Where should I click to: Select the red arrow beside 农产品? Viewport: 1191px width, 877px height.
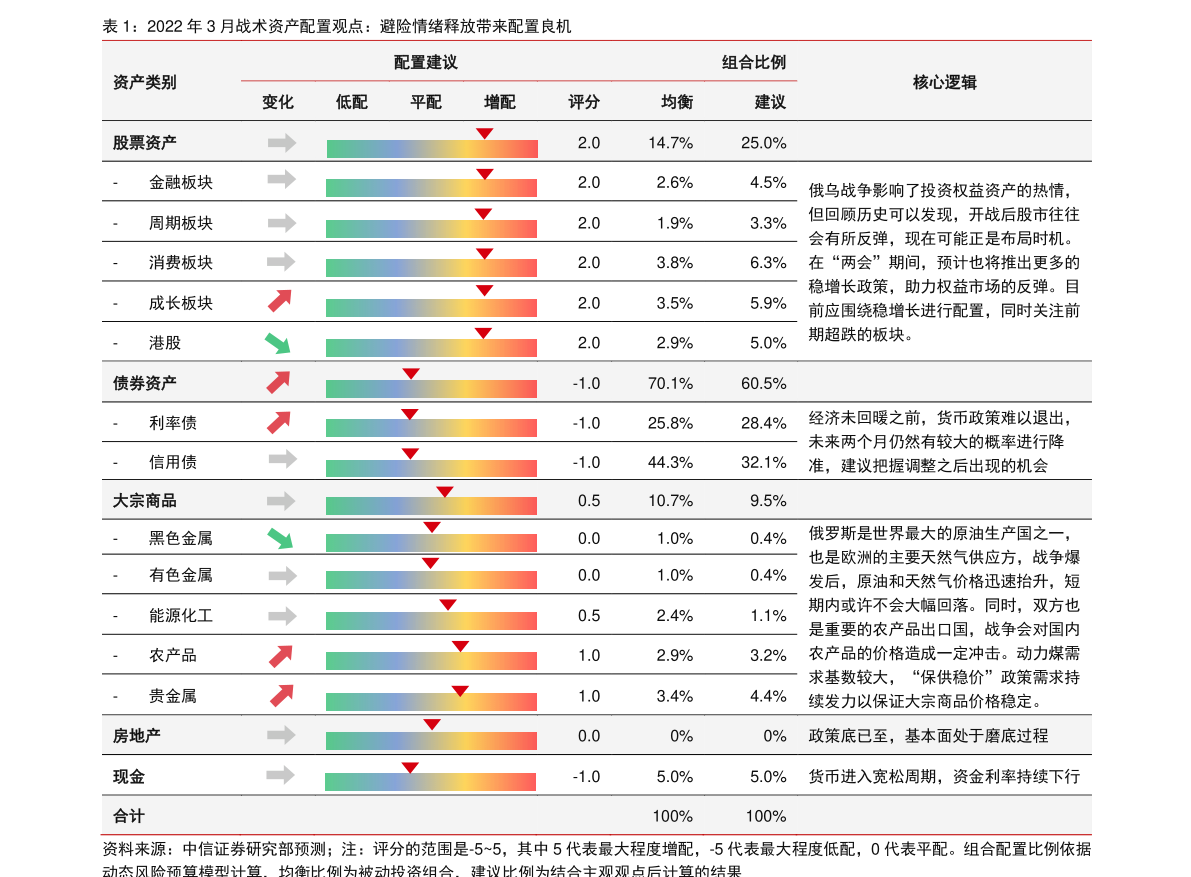point(280,655)
